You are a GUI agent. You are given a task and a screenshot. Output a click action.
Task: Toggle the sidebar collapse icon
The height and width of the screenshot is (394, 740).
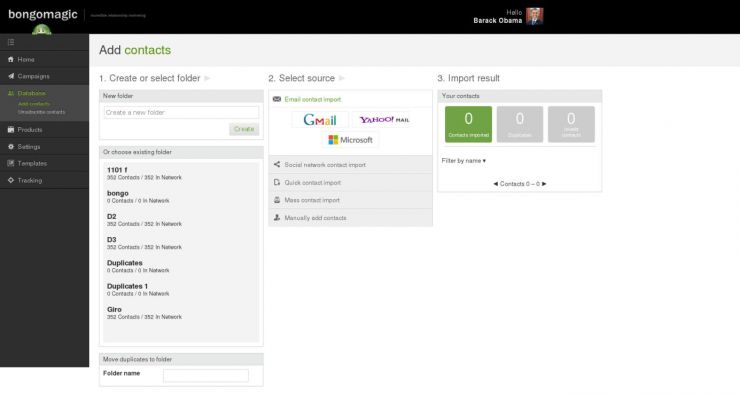(x=11, y=42)
